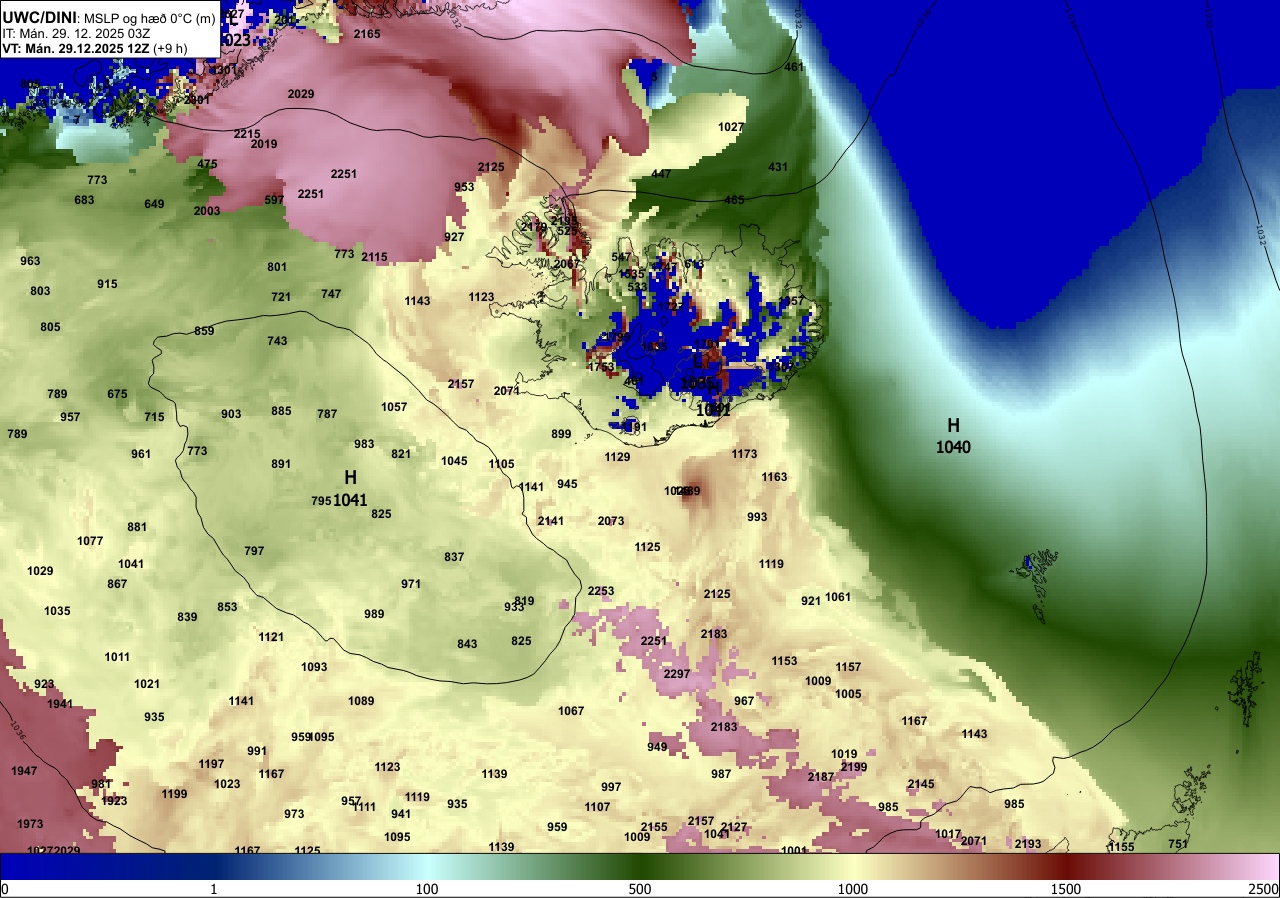Image resolution: width=1280 pixels, height=898 pixels.
Task: Click the map value 2253
Action: [x=600, y=591]
